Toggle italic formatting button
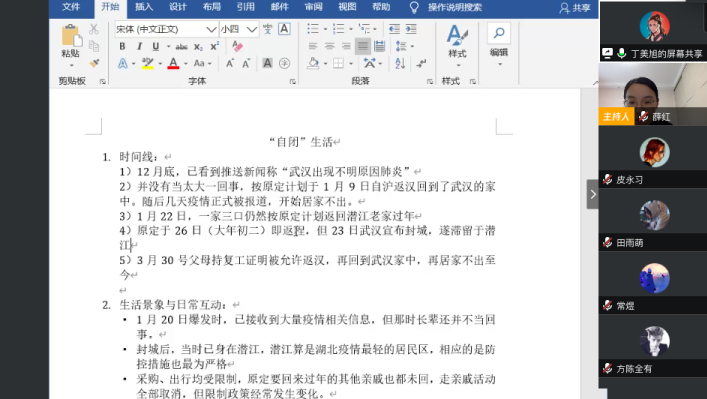The width and height of the screenshot is (707, 399). (139, 46)
